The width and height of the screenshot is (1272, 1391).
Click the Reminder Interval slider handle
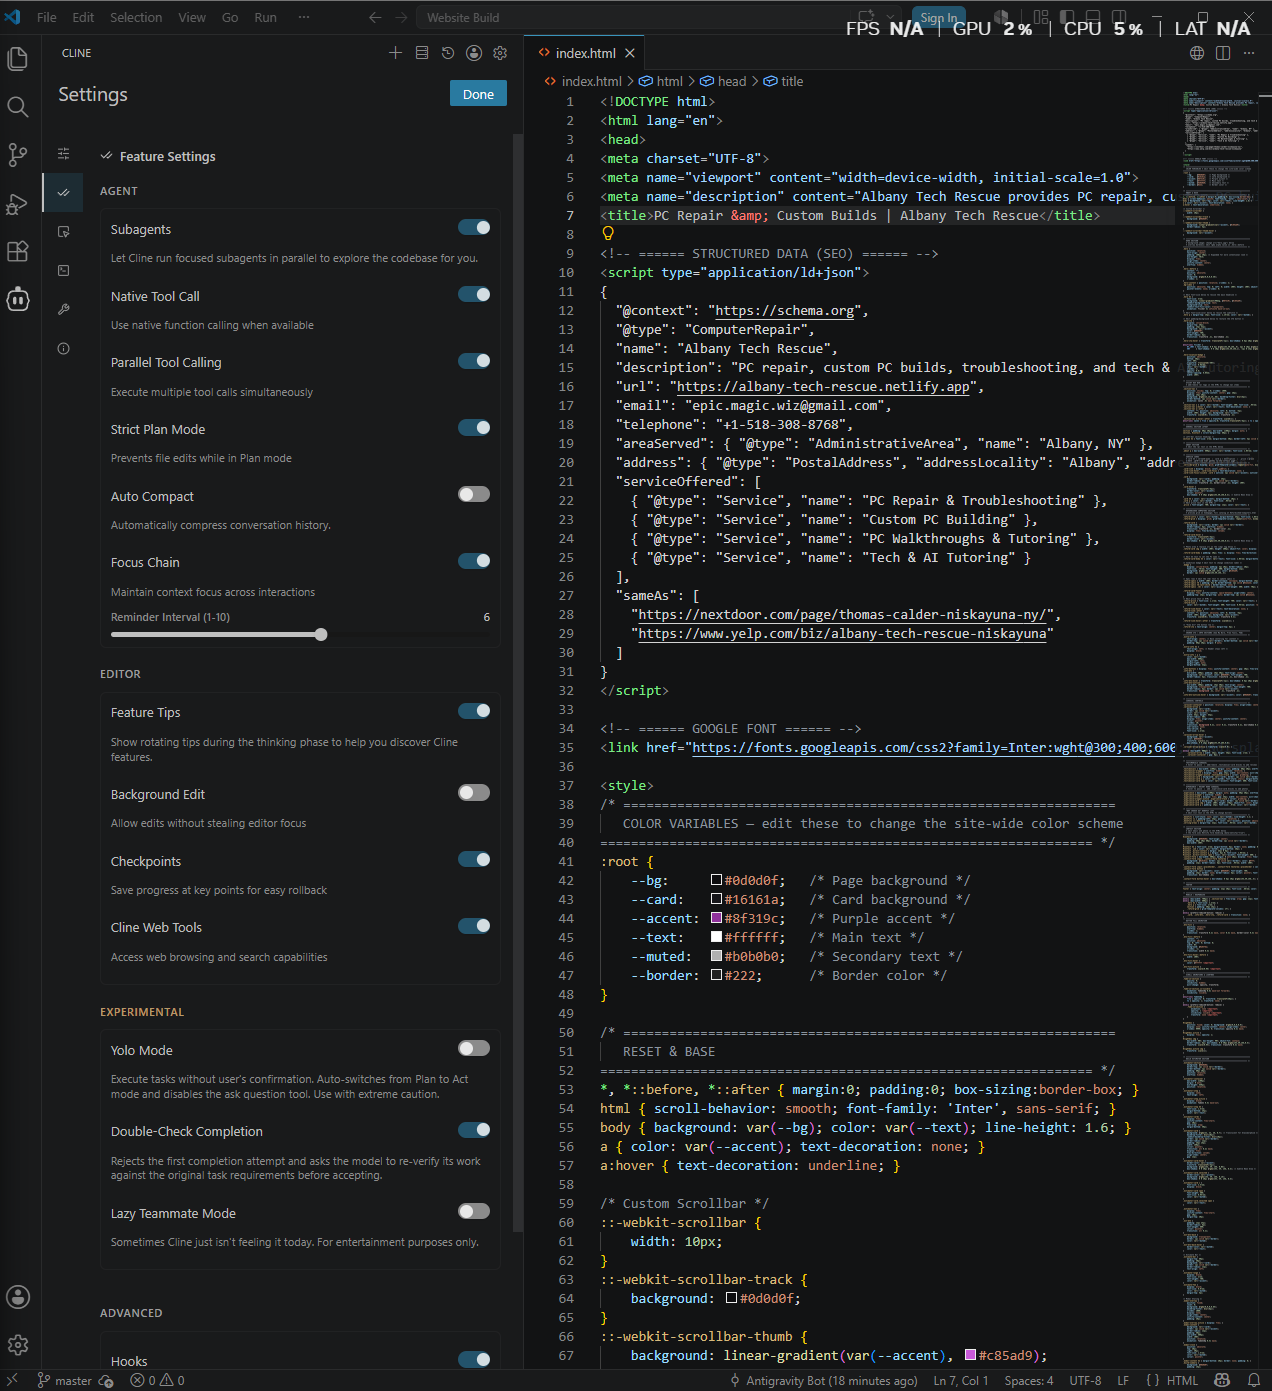pyautogui.click(x=321, y=634)
